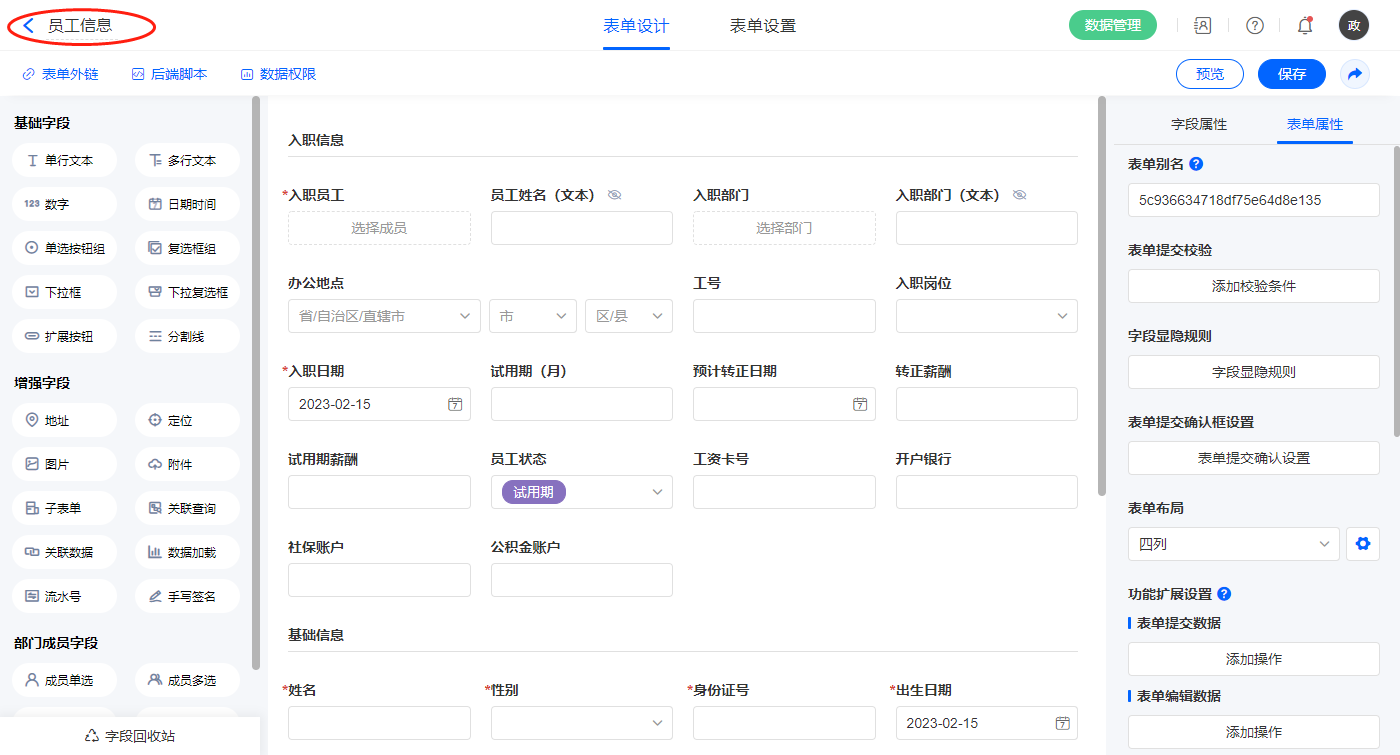Click the help icon beside 表单别名
The width and height of the screenshot is (1400, 755).
1196,164
